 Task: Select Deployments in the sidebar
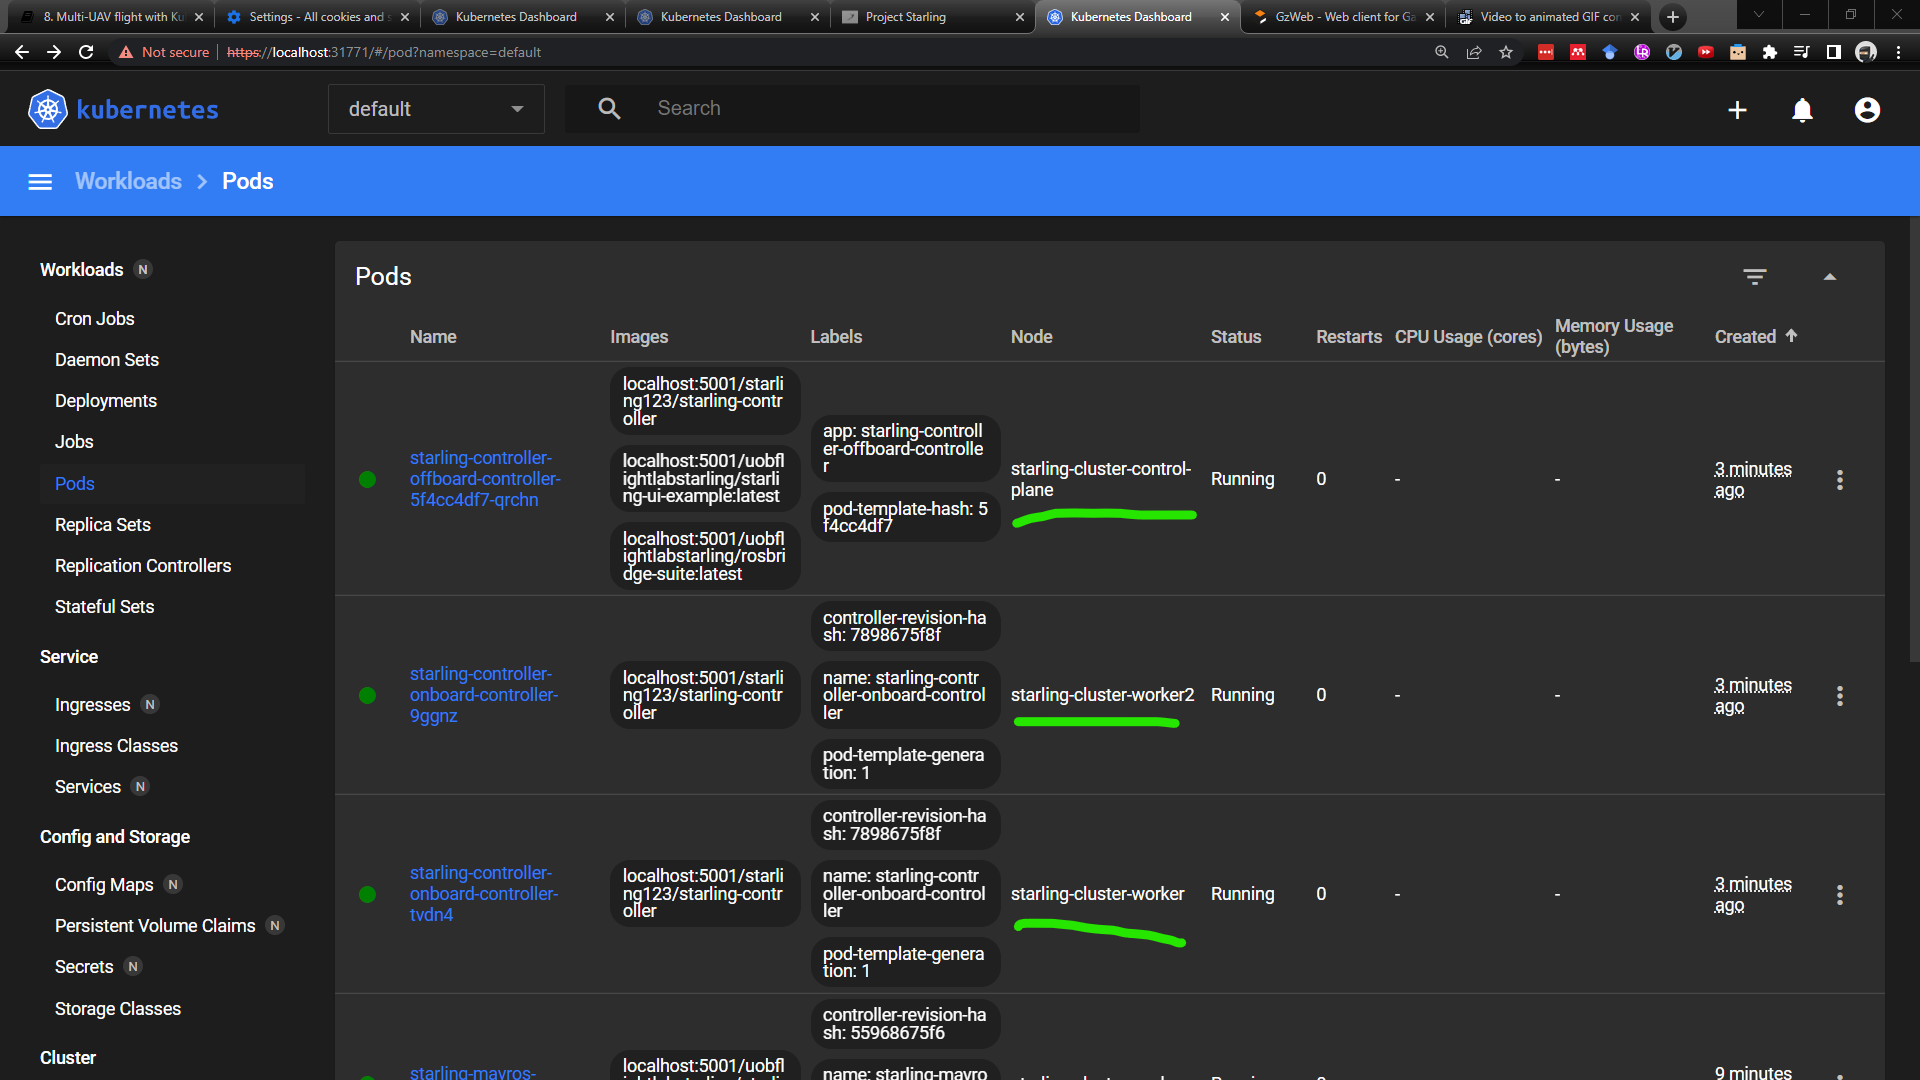(106, 401)
